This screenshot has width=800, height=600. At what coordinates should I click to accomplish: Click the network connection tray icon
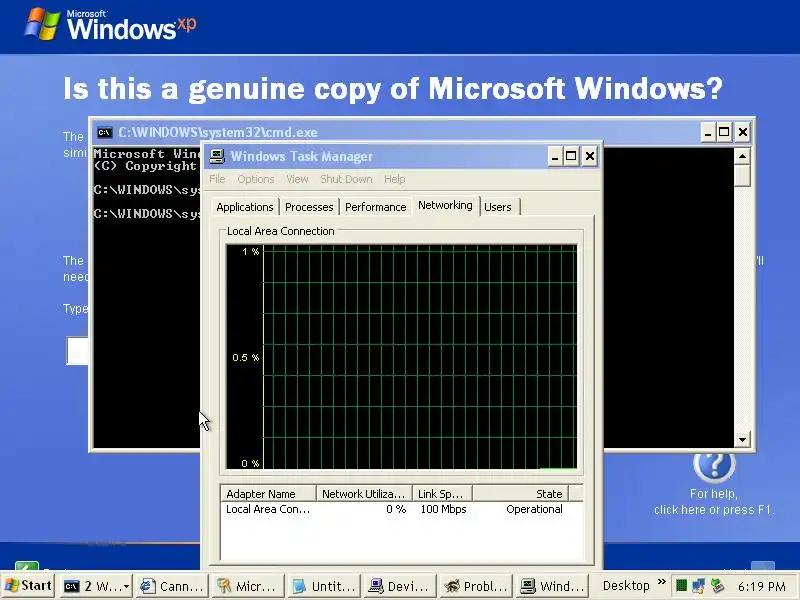tap(699, 586)
